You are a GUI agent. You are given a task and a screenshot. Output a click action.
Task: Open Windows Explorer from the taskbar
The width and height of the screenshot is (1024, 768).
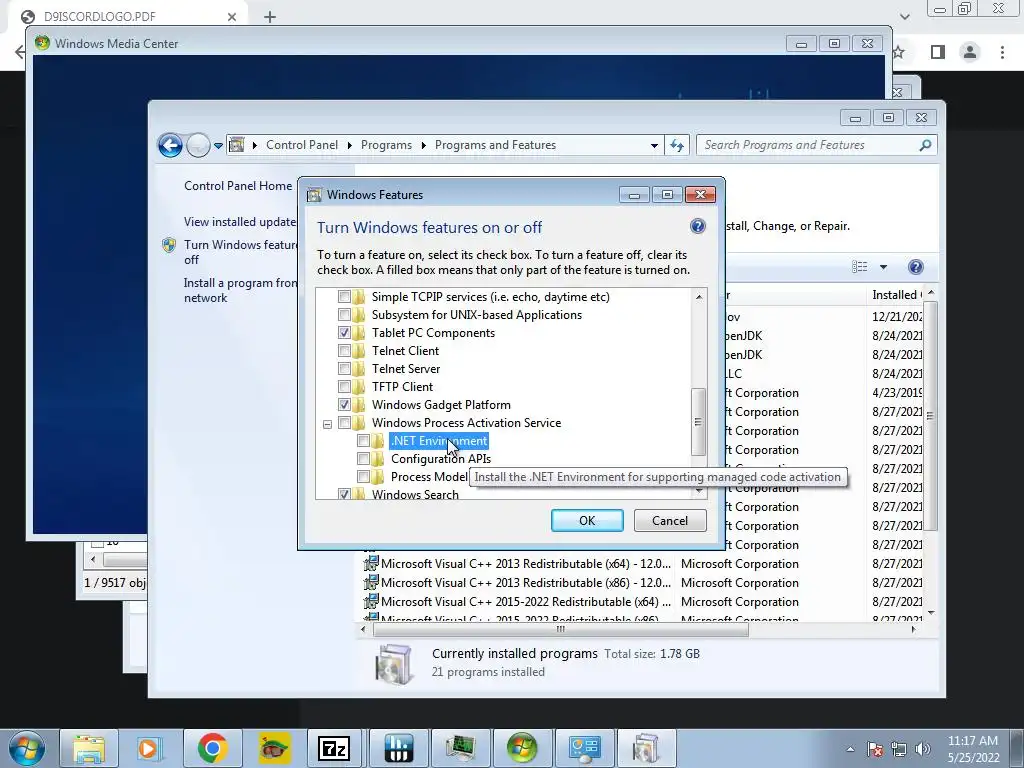89,748
